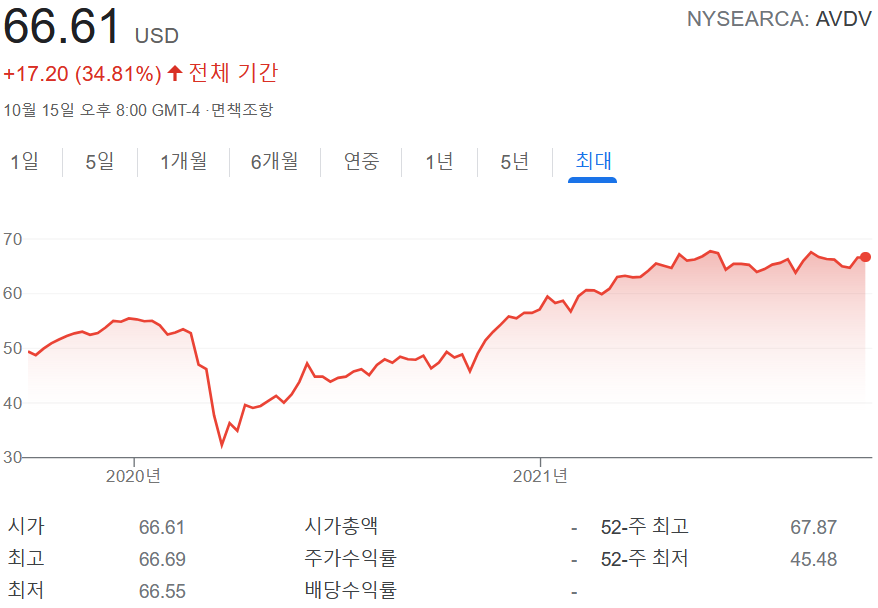Click the 2020년 axis label
This screenshot has height=608, width=878.
pos(133,476)
